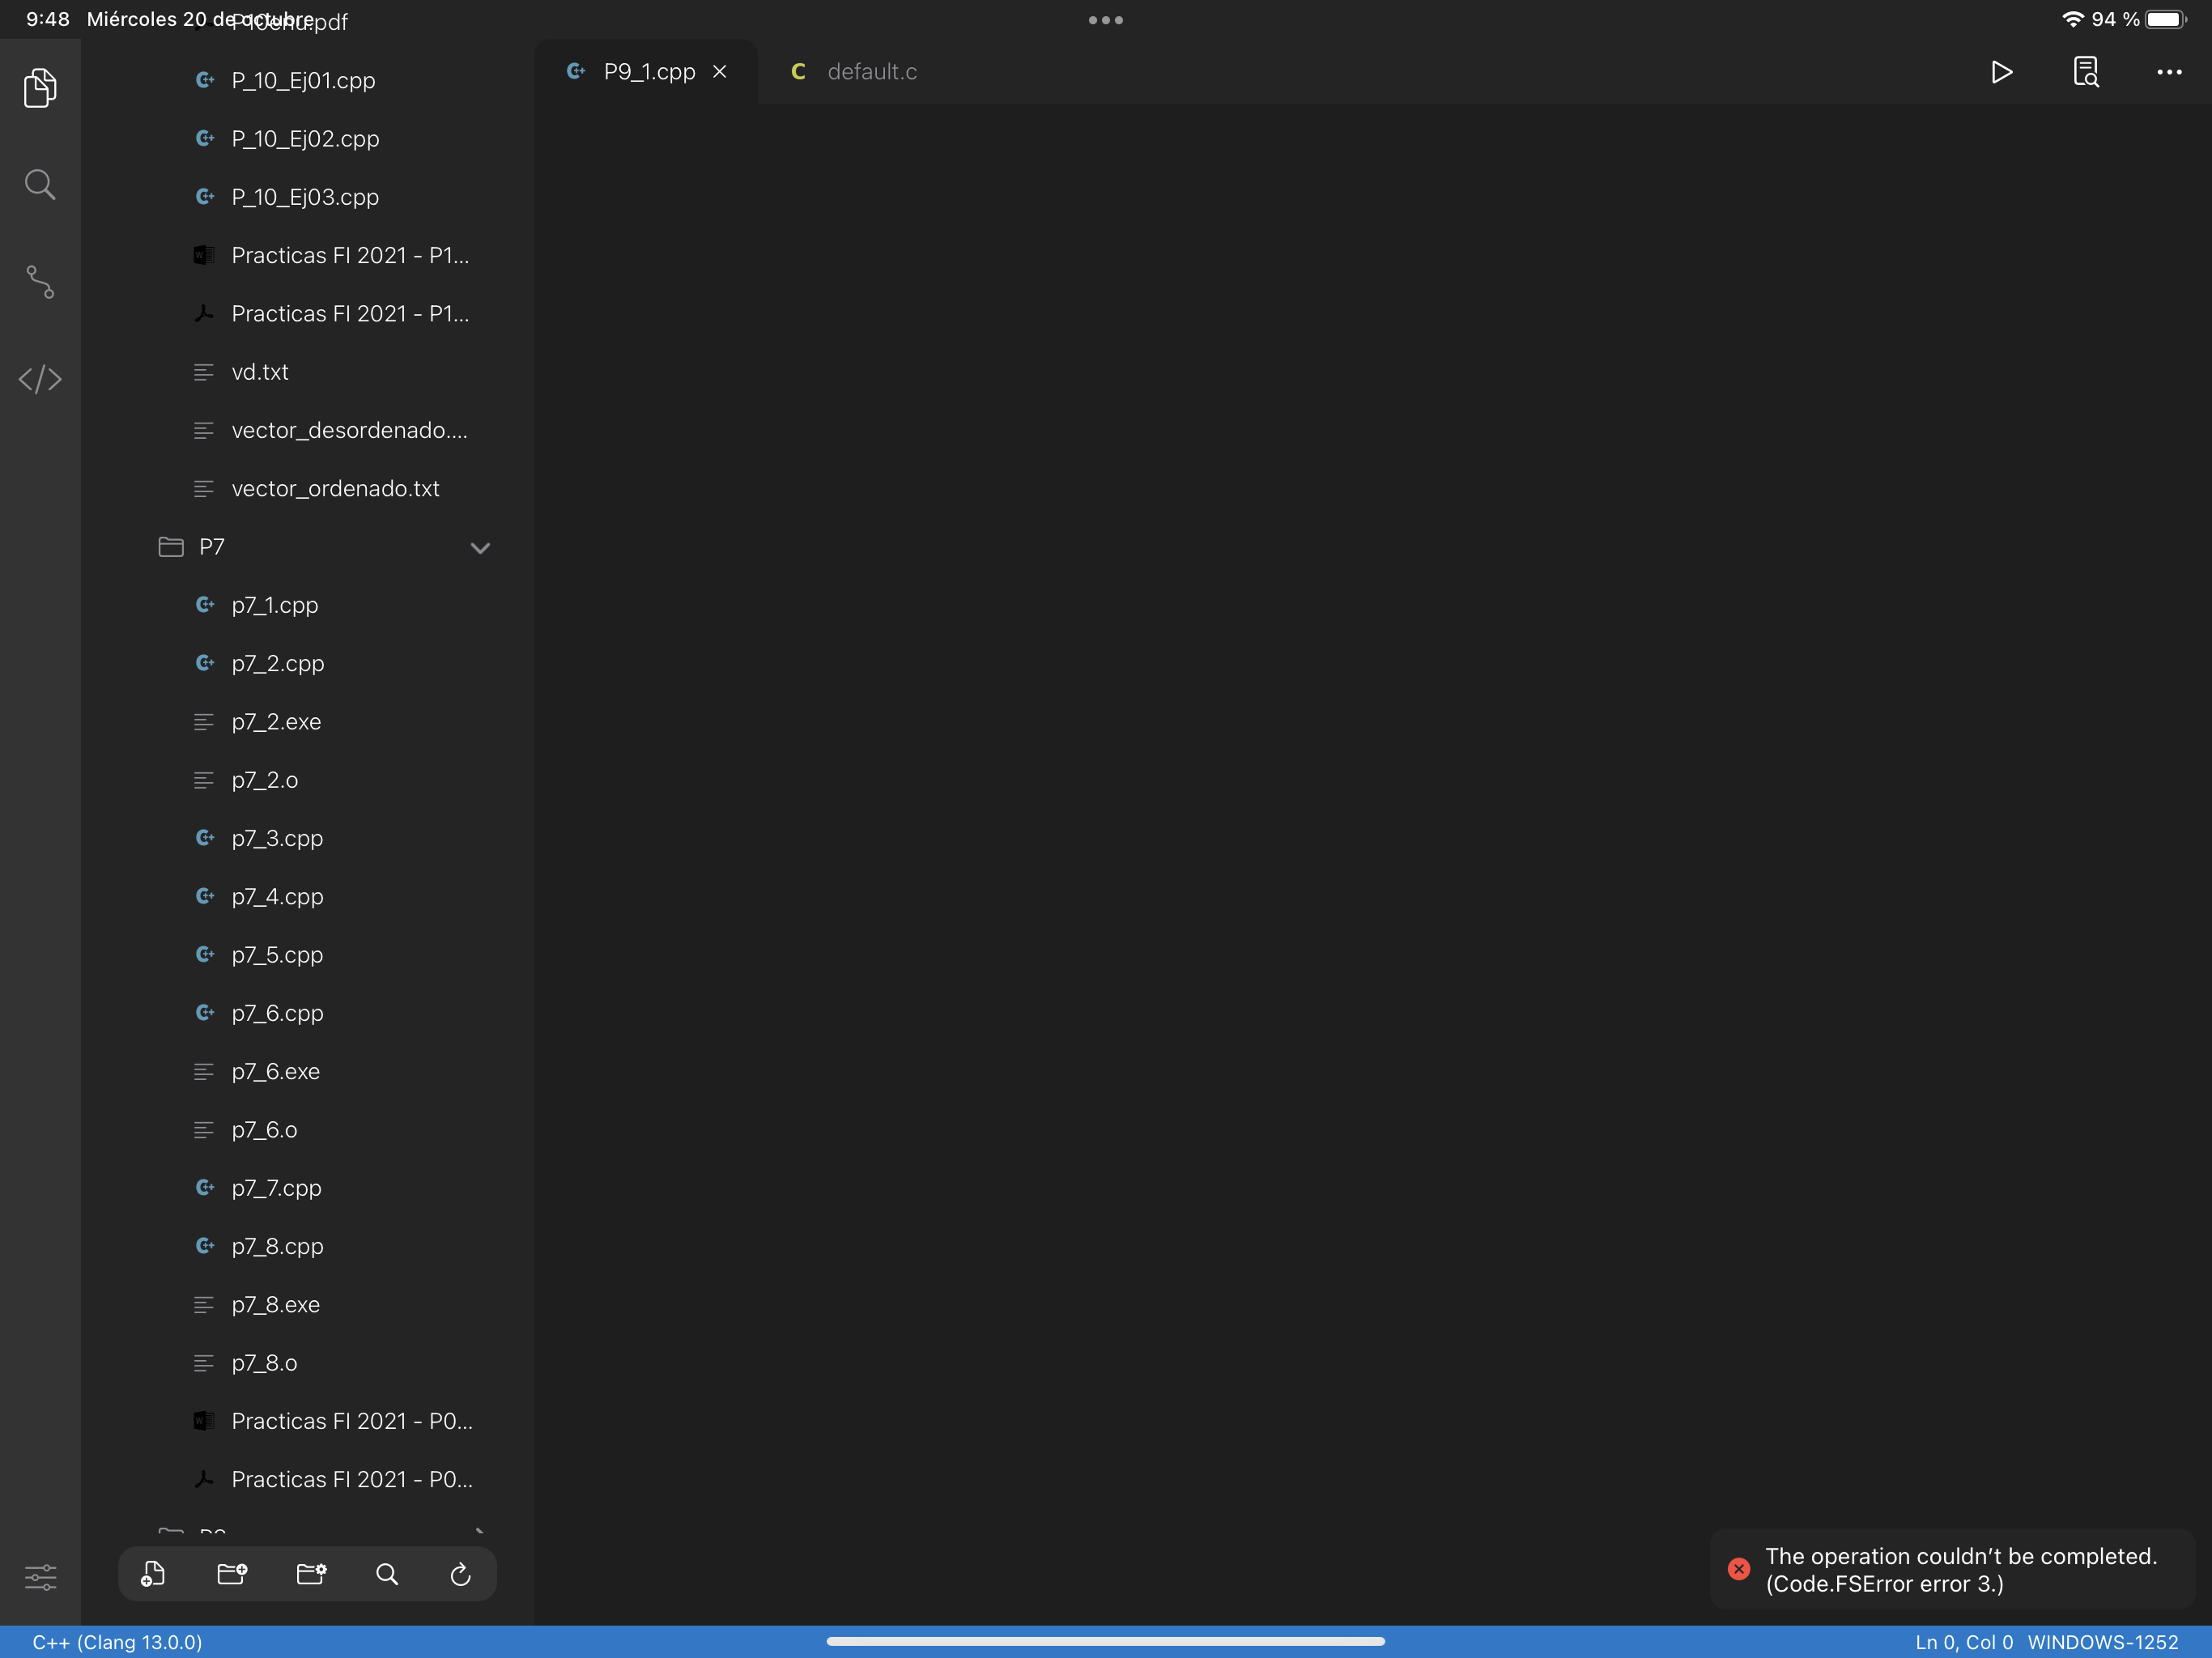The width and height of the screenshot is (2212, 1658).
Task: Click the search icon in bottom toolbar
Action: coord(387,1574)
